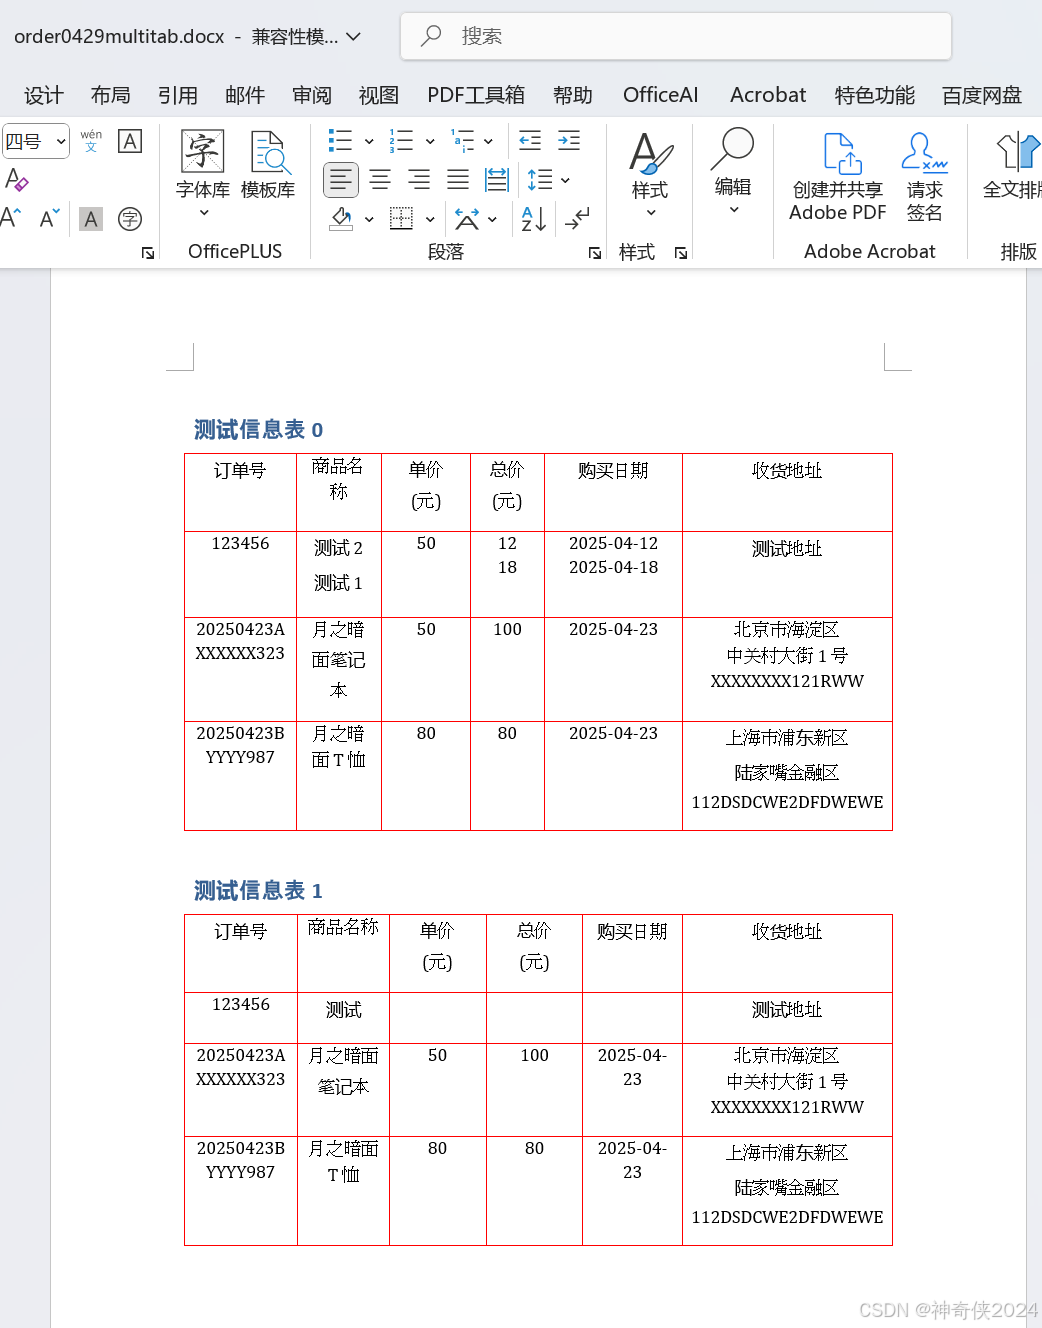
Task: Toggle justify alignment
Action: click(x=458, y=180)
